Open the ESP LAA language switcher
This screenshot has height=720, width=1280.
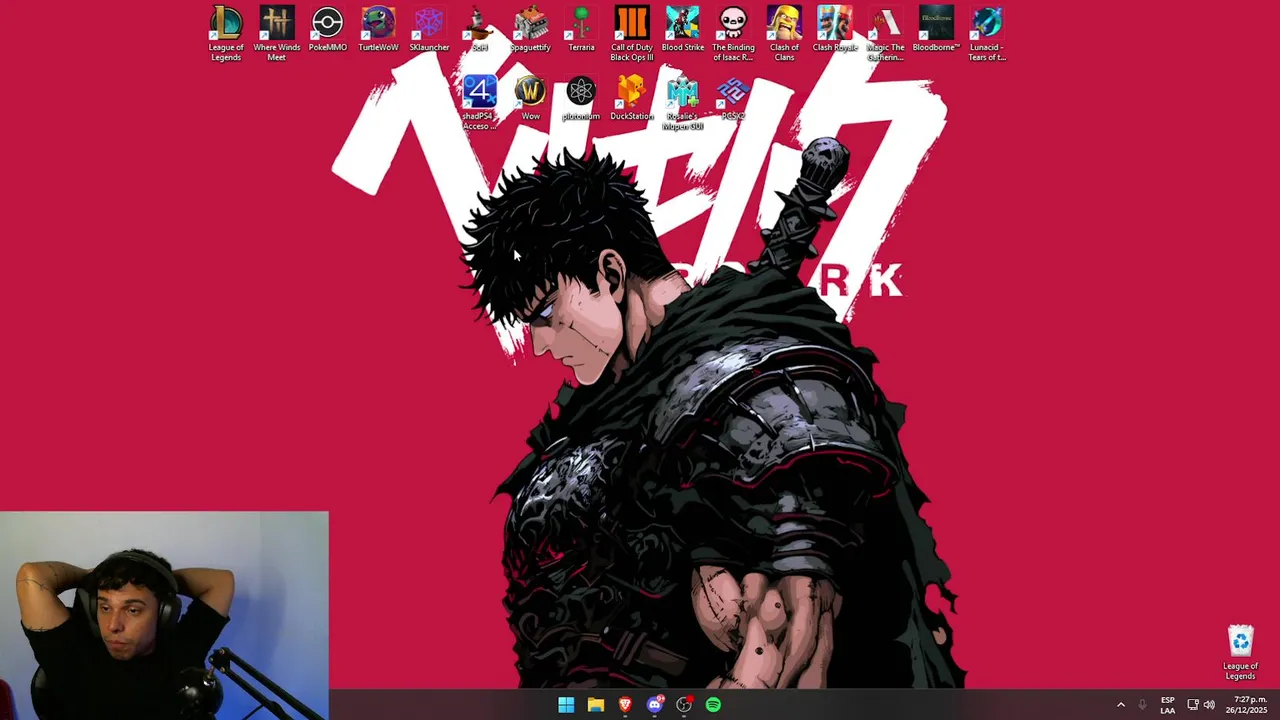coord(1167,705)
